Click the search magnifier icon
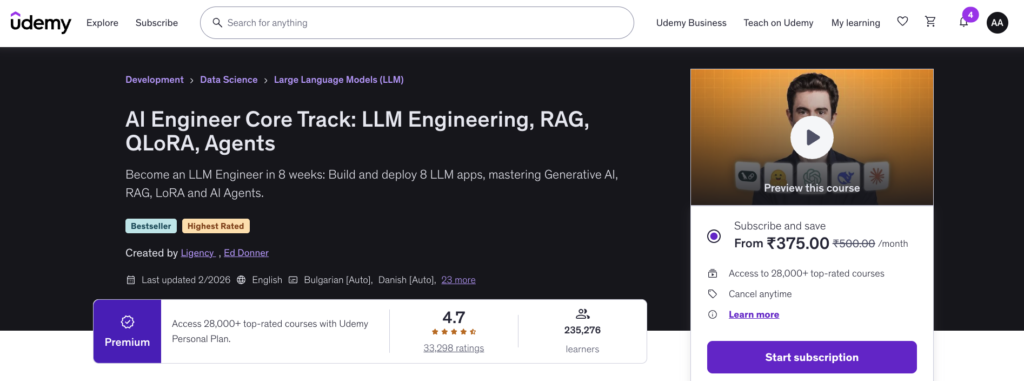The width and height of the screenshot is (1024, 381). click(x=217, y=23)
